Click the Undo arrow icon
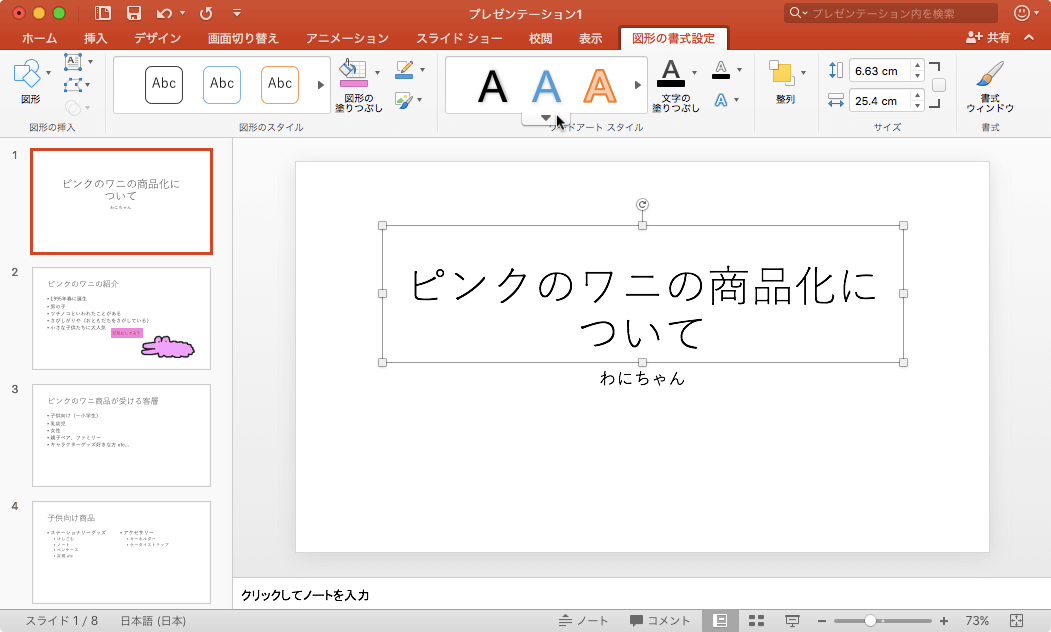 [x=163, y=13]
